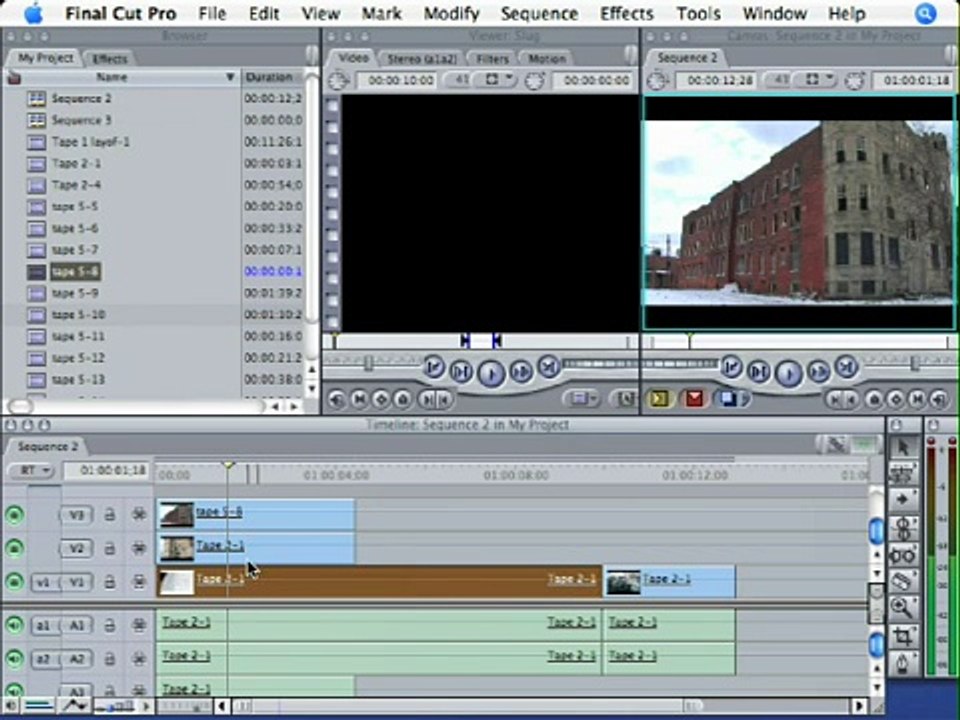This screenshot has height=720, width=960.
Task: Toggle linked selection button in Timeline
Action: point(836,445)
